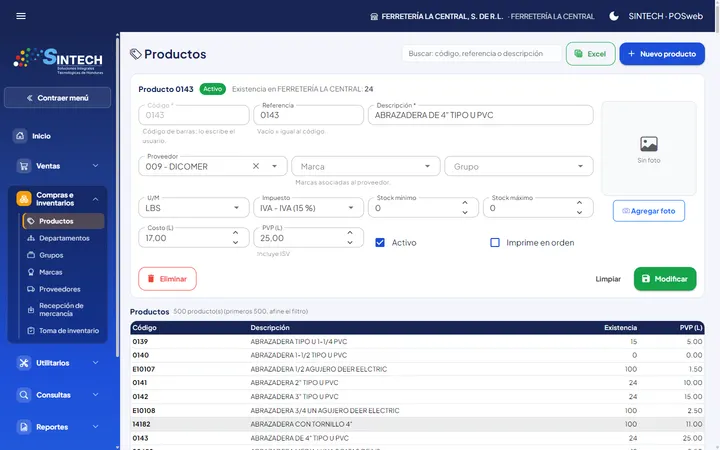720x450 pixels.
Task: Select row E10107 ABRAZADERA 1/2 AGUJERO
Action: coord(417,369)
